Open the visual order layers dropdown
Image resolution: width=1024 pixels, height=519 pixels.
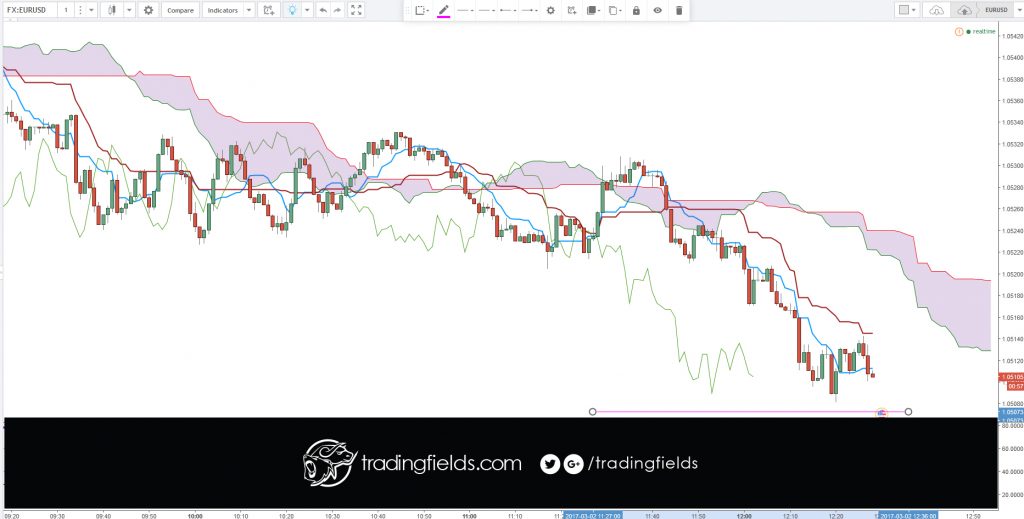tap(593, 10)
